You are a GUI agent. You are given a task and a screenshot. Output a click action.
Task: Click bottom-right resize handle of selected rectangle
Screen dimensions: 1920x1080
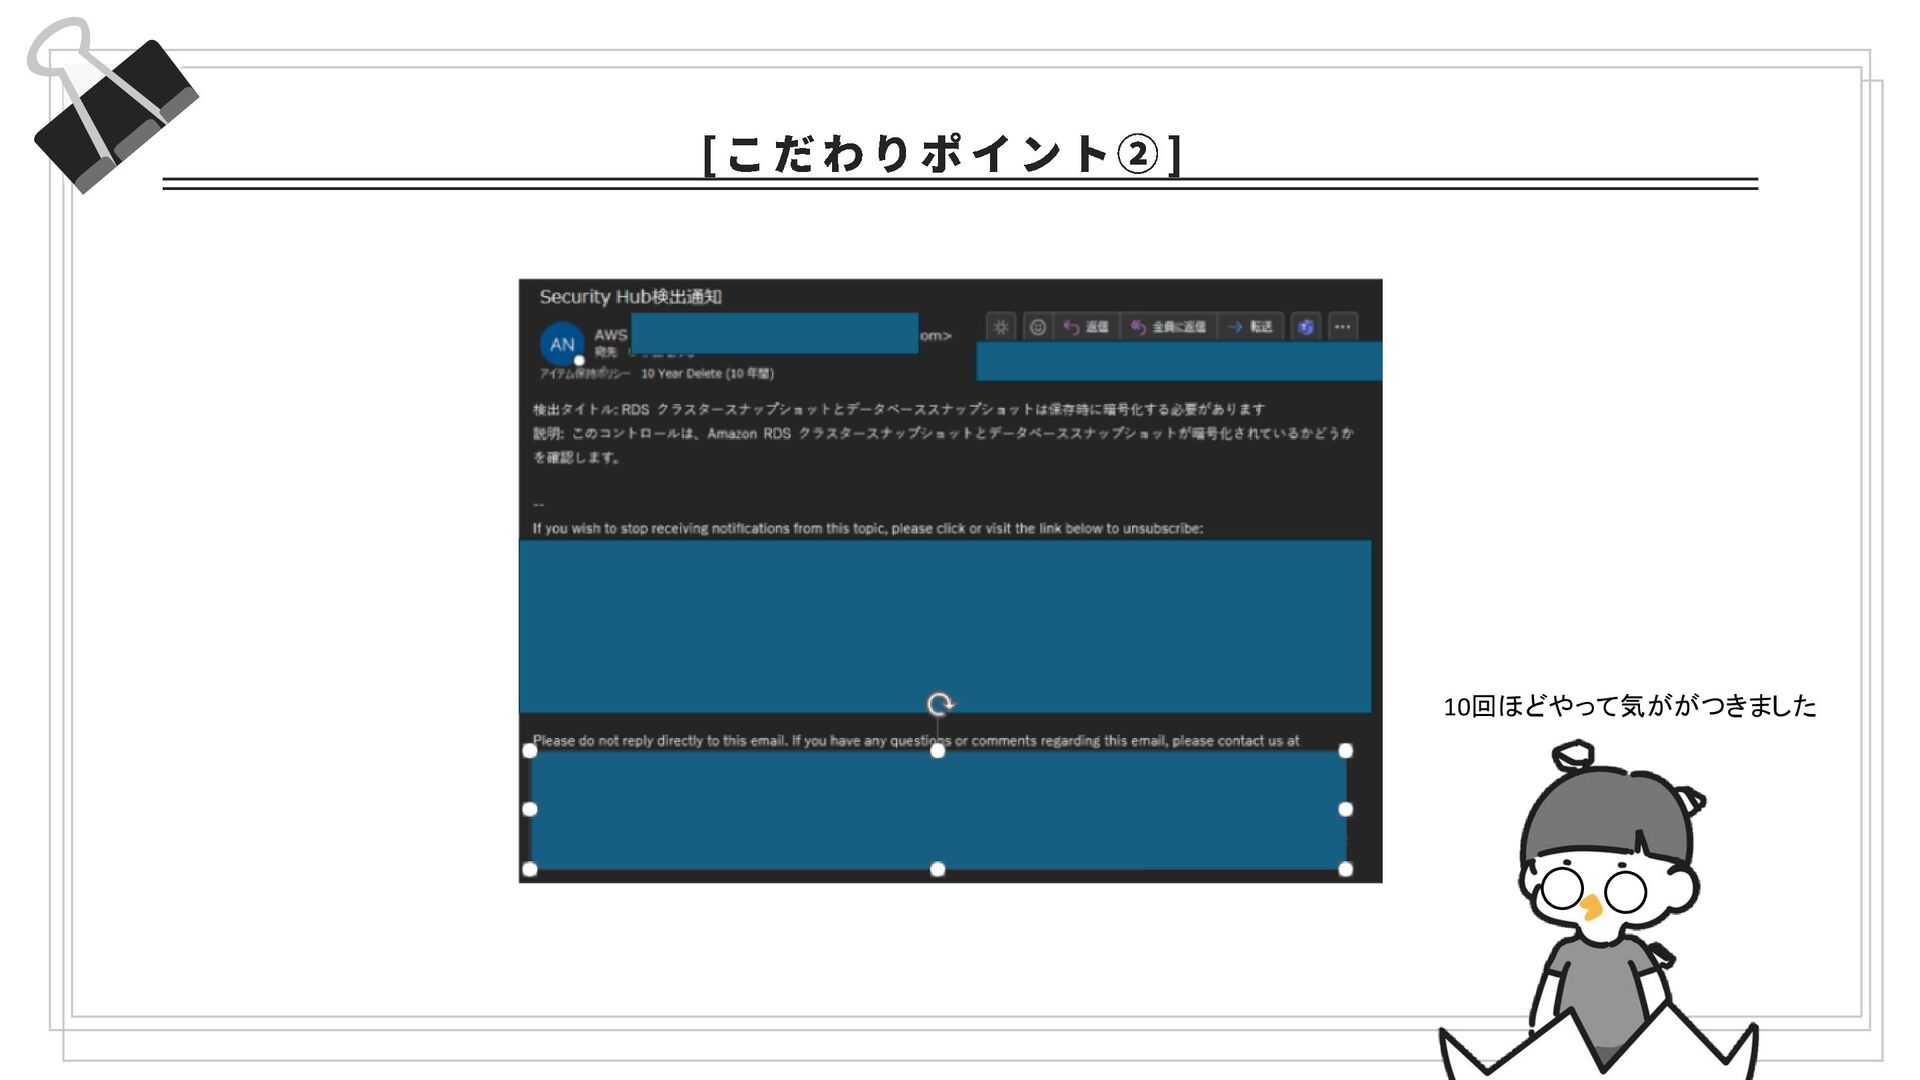pyautogui.click(x=1345, y=869)
